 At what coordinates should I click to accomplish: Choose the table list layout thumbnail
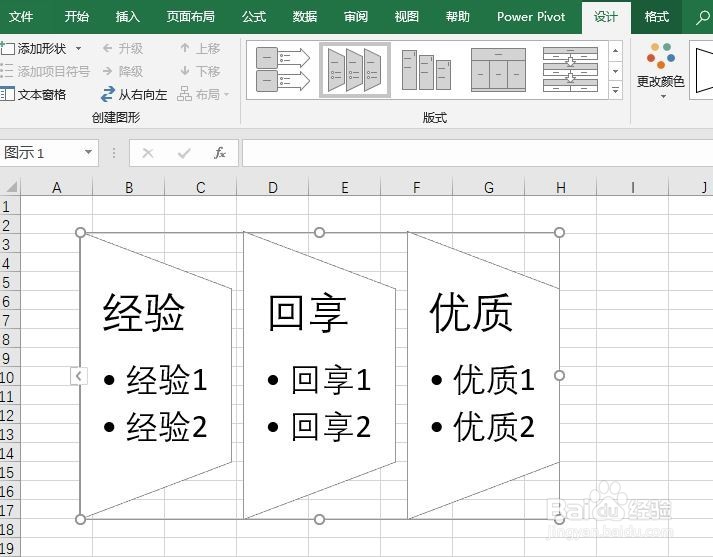click(x=498, y=70)
